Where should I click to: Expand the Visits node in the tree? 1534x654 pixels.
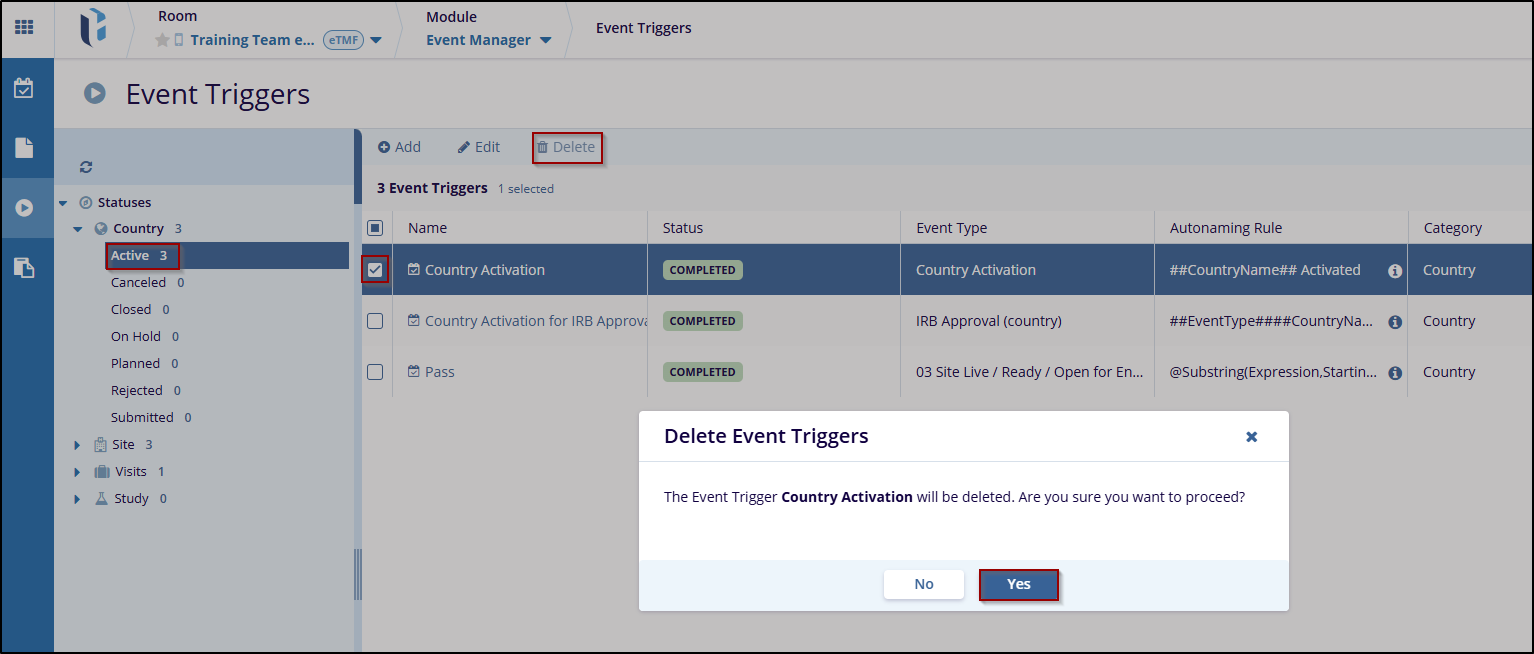(x=78, y=472)
